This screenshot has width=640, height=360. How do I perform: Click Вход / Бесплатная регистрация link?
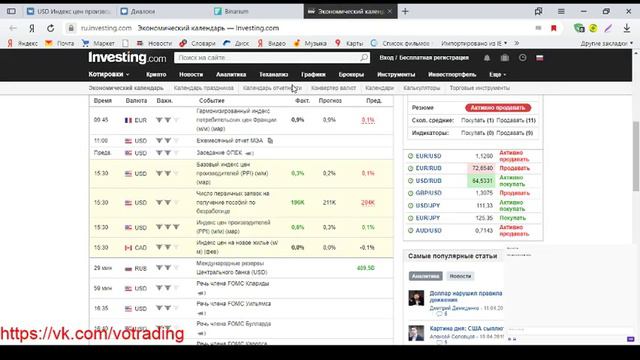[x=424, y=58]
